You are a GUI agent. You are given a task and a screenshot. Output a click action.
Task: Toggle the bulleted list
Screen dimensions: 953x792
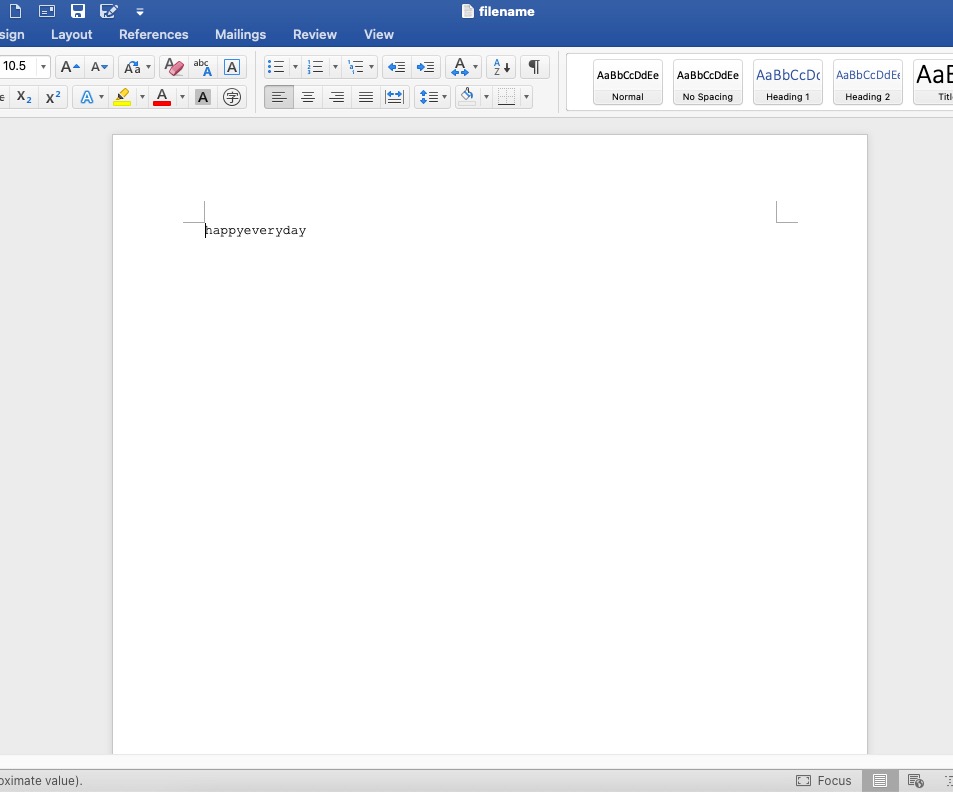(x=274, y=66)
